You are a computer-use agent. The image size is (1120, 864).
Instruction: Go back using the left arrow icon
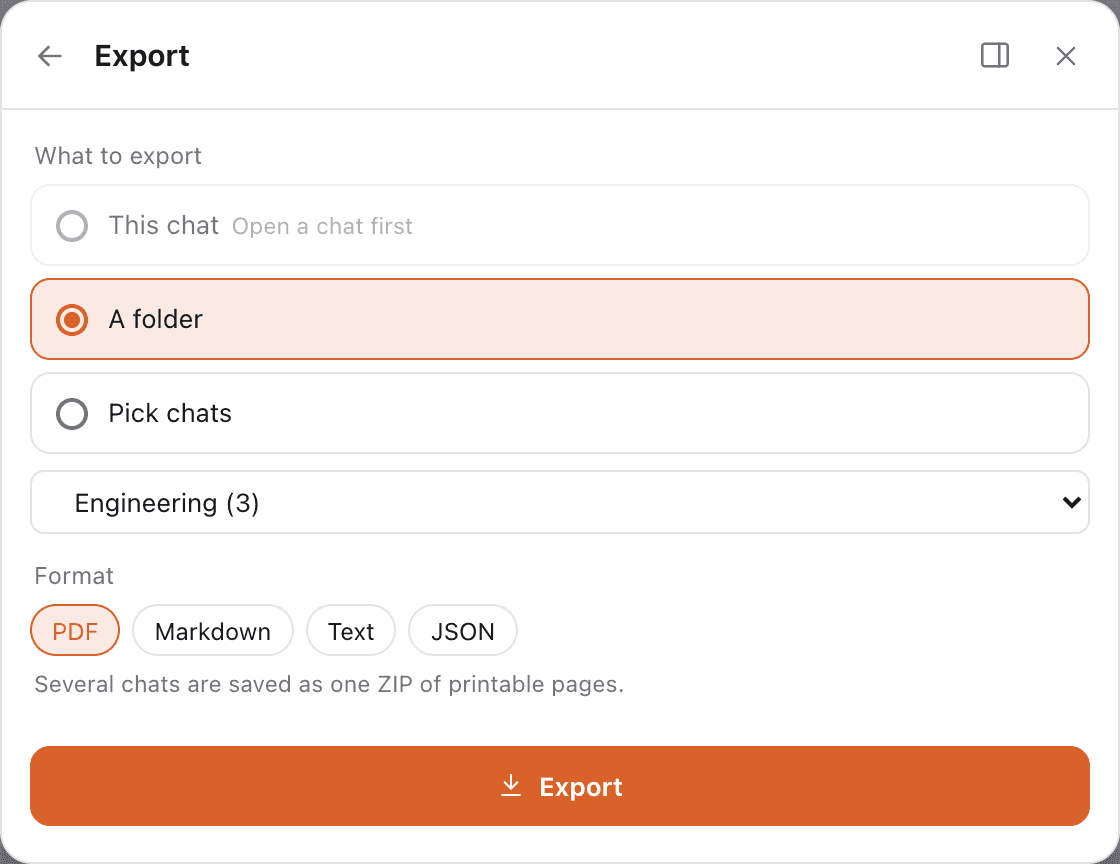(50, 56)
